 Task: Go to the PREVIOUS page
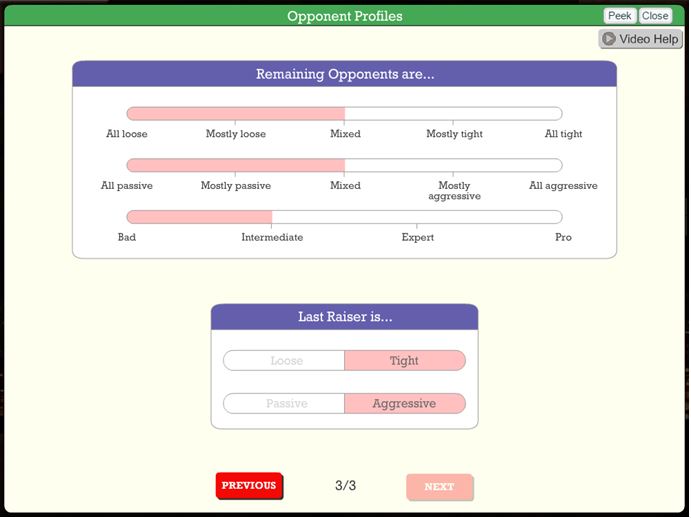click(x=249, y=485)
